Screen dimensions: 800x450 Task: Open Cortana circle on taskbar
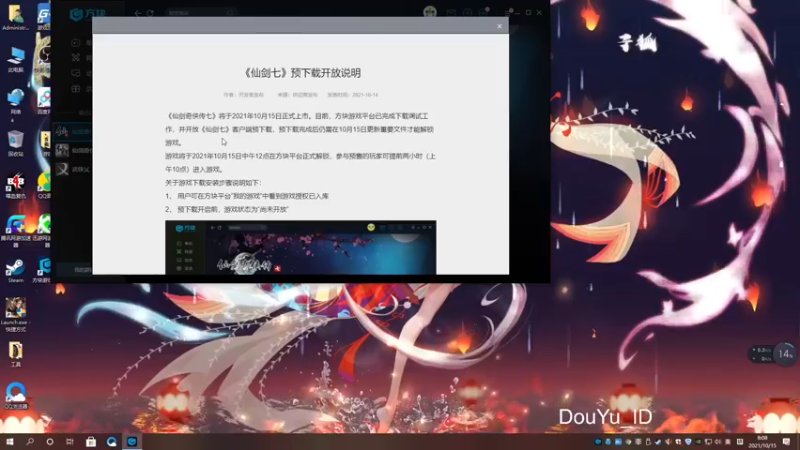[x=49, y=441]
